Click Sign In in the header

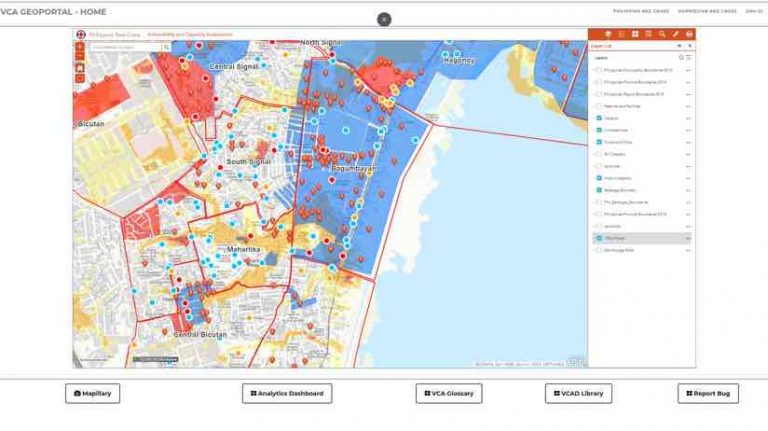[x=754, y=11]
